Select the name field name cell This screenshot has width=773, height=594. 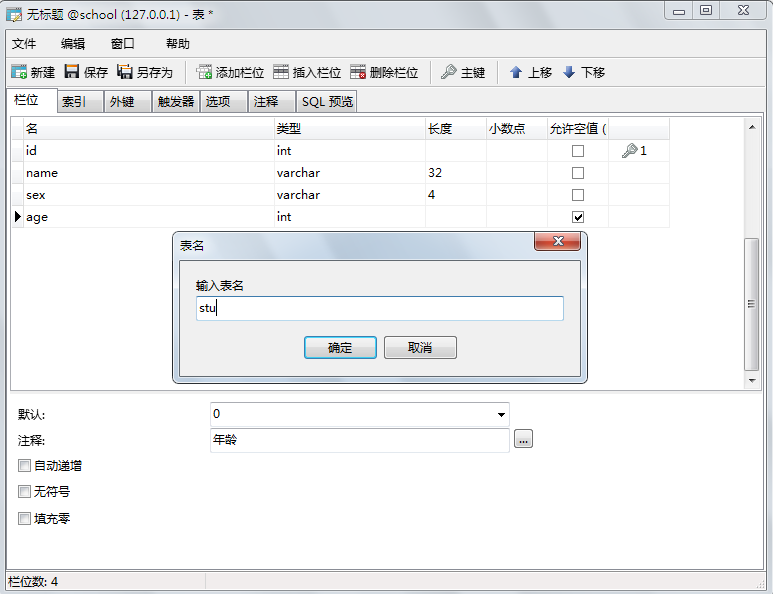pyautogui.click(x=149, y=173)
